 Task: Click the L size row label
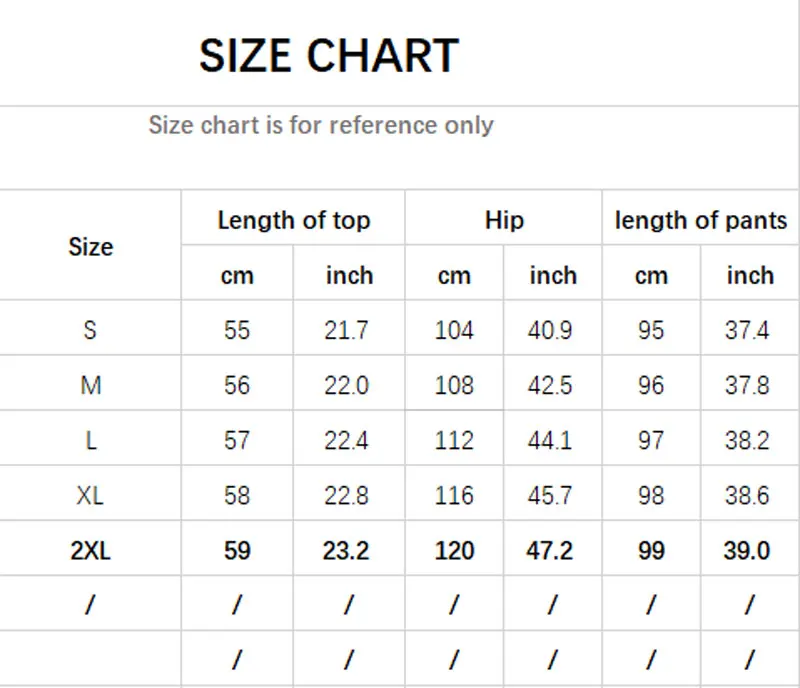(90, 440)
